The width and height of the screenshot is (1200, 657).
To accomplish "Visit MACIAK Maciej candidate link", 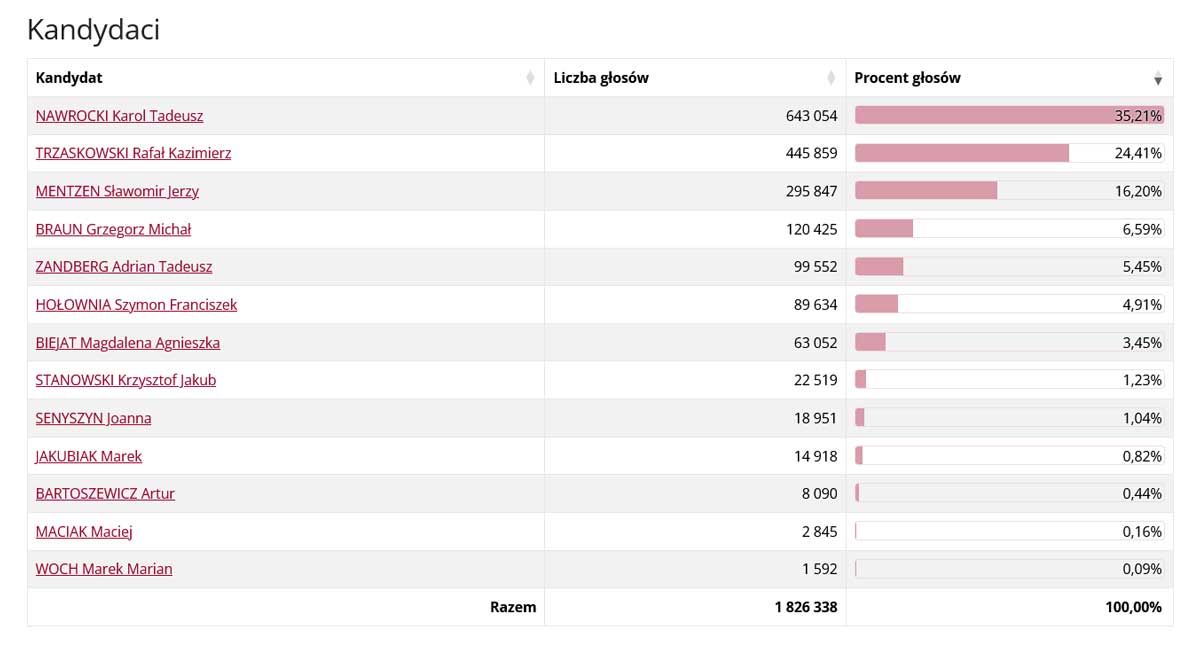I will pos(84,532).
